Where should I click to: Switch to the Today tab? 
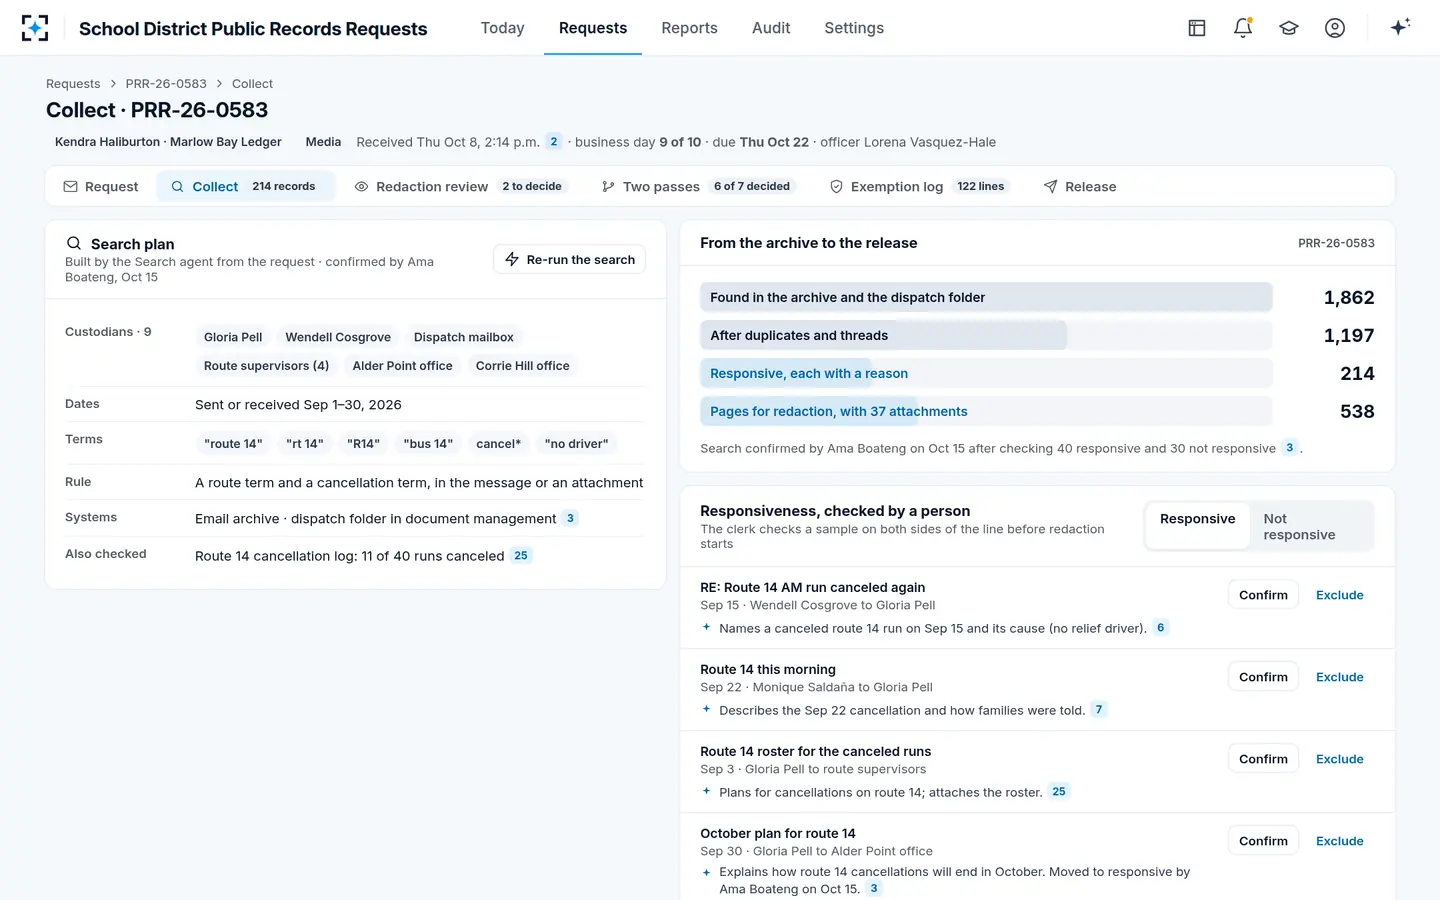[x=502, y=28]
